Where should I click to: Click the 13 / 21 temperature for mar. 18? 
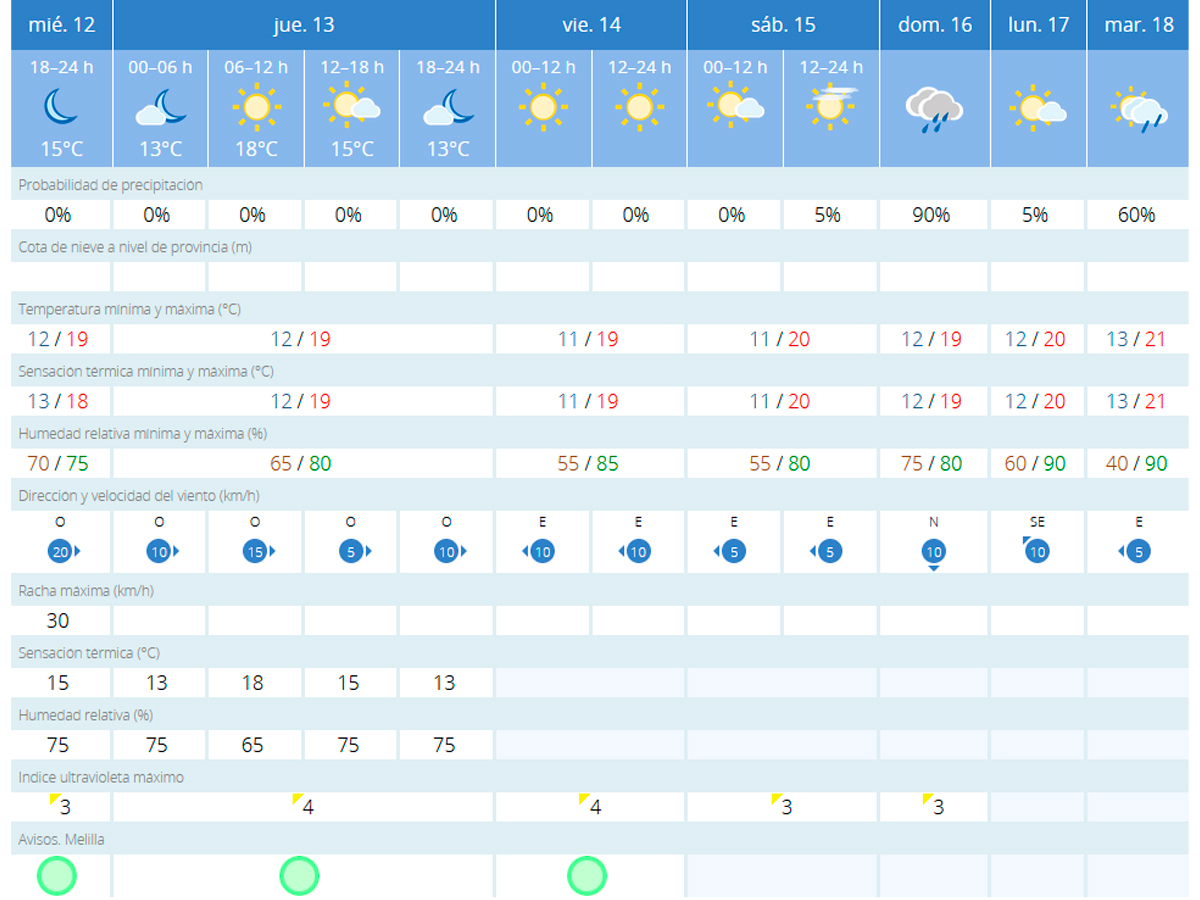[x=1136, y=339]
